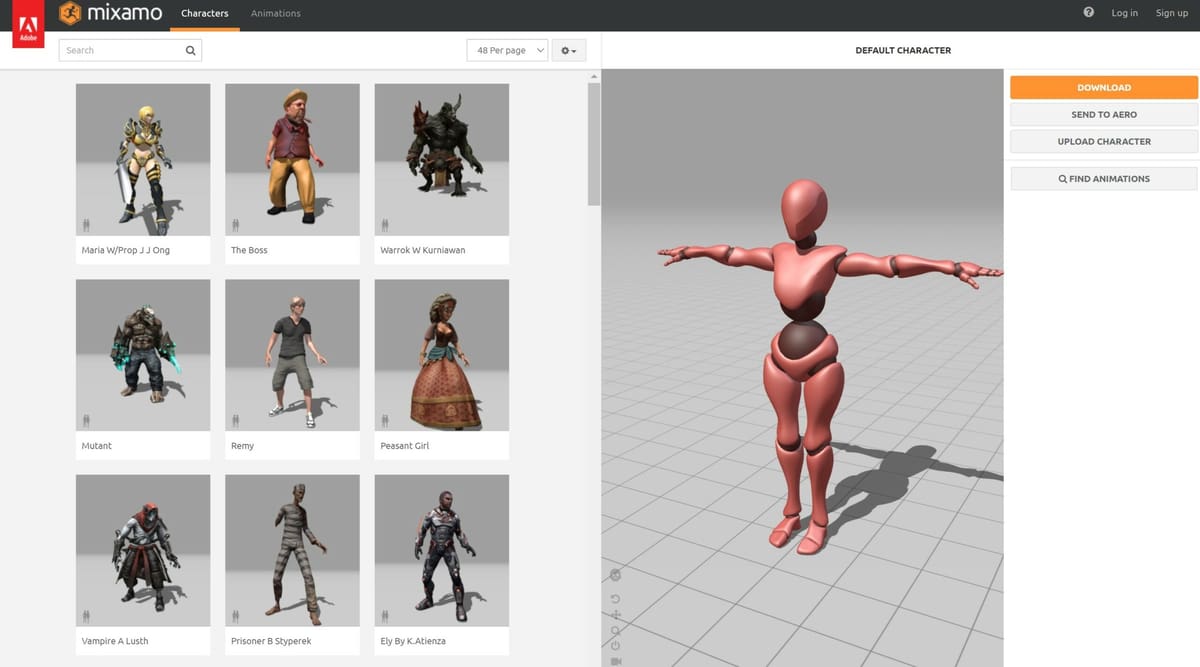Click the 'Peasant Girl' name label
Image resolution: width=1200 pixels, height=667 pixels.
click(405, 446)
